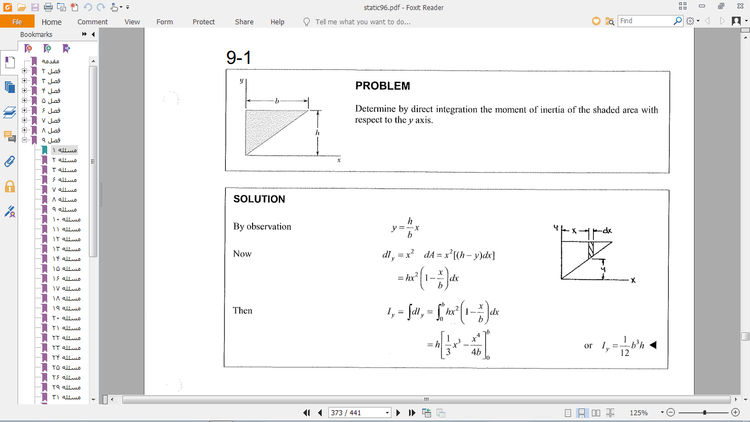Switch to single page view mode
750x422 pixels.
[569, 412]
